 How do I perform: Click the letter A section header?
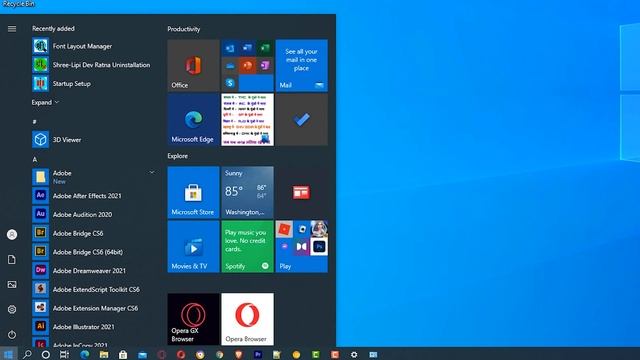(x=35, y=159)
